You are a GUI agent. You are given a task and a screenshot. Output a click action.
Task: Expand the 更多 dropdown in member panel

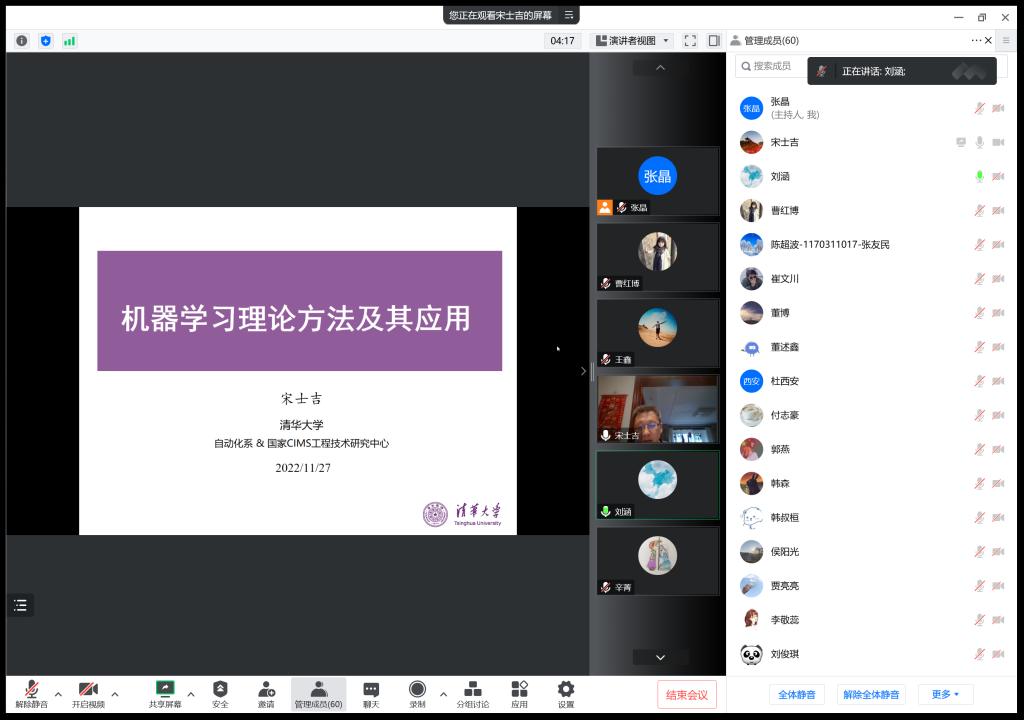(x=945, y=694)
